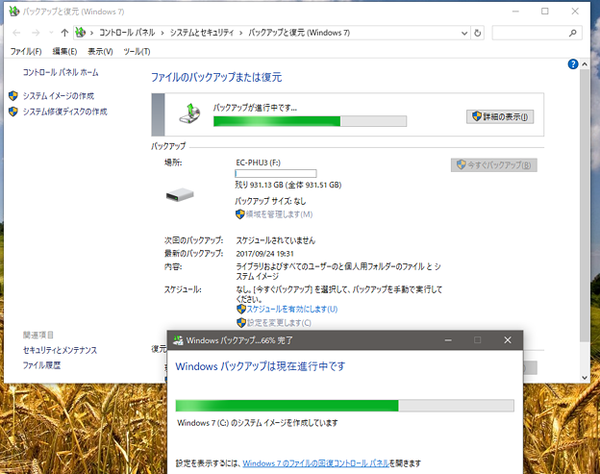Click 領域を管理します(M) link
600x474 pixels.
click(279, 214)
